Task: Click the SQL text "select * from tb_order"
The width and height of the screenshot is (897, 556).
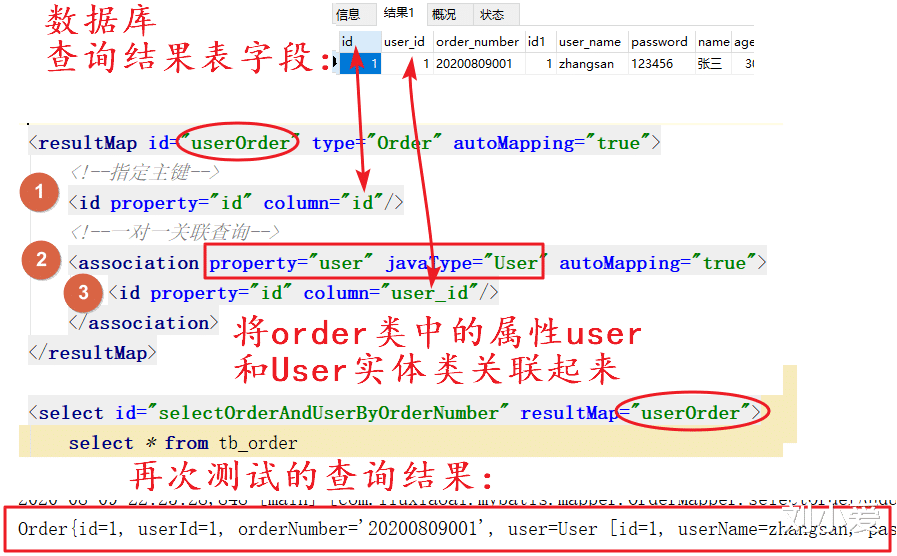Action: (183, 443)
